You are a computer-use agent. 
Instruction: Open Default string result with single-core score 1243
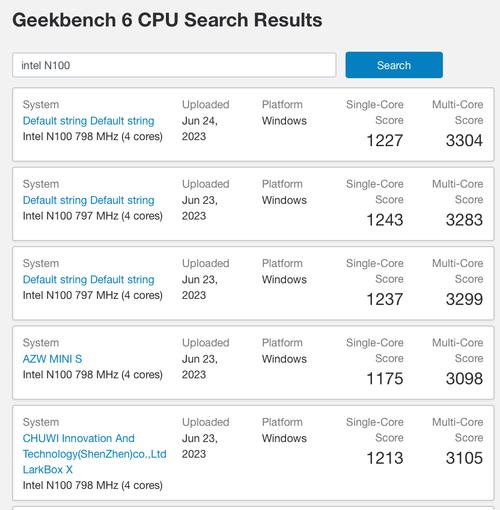point(88,200)
